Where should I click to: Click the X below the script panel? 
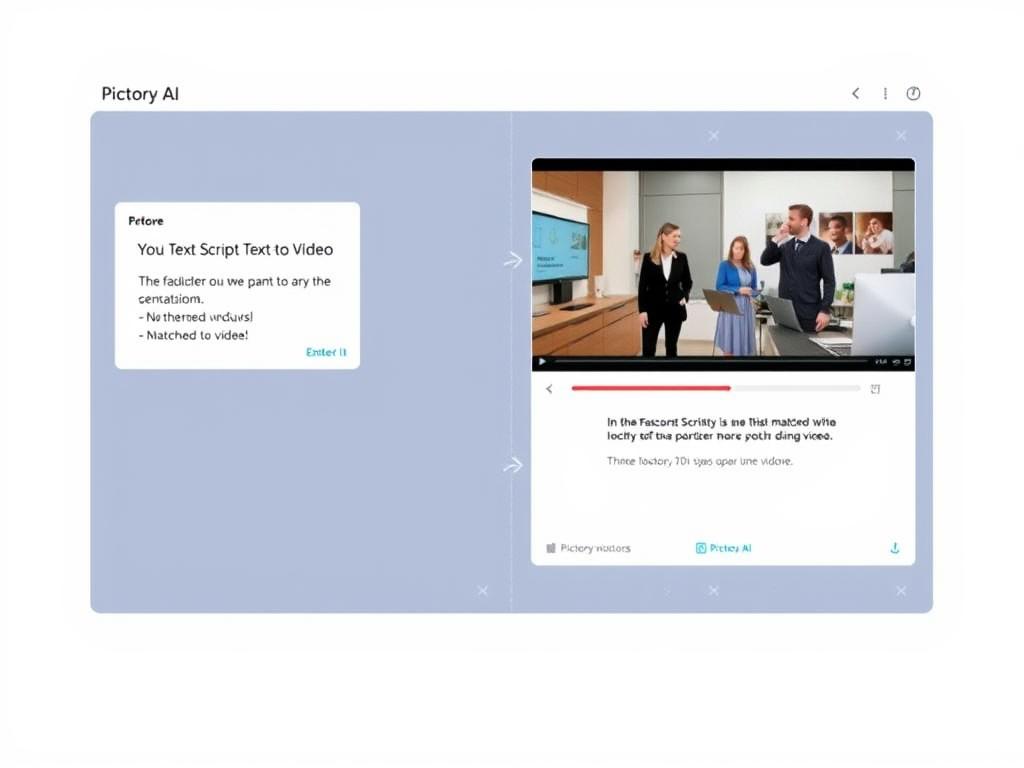pos(481,591)
